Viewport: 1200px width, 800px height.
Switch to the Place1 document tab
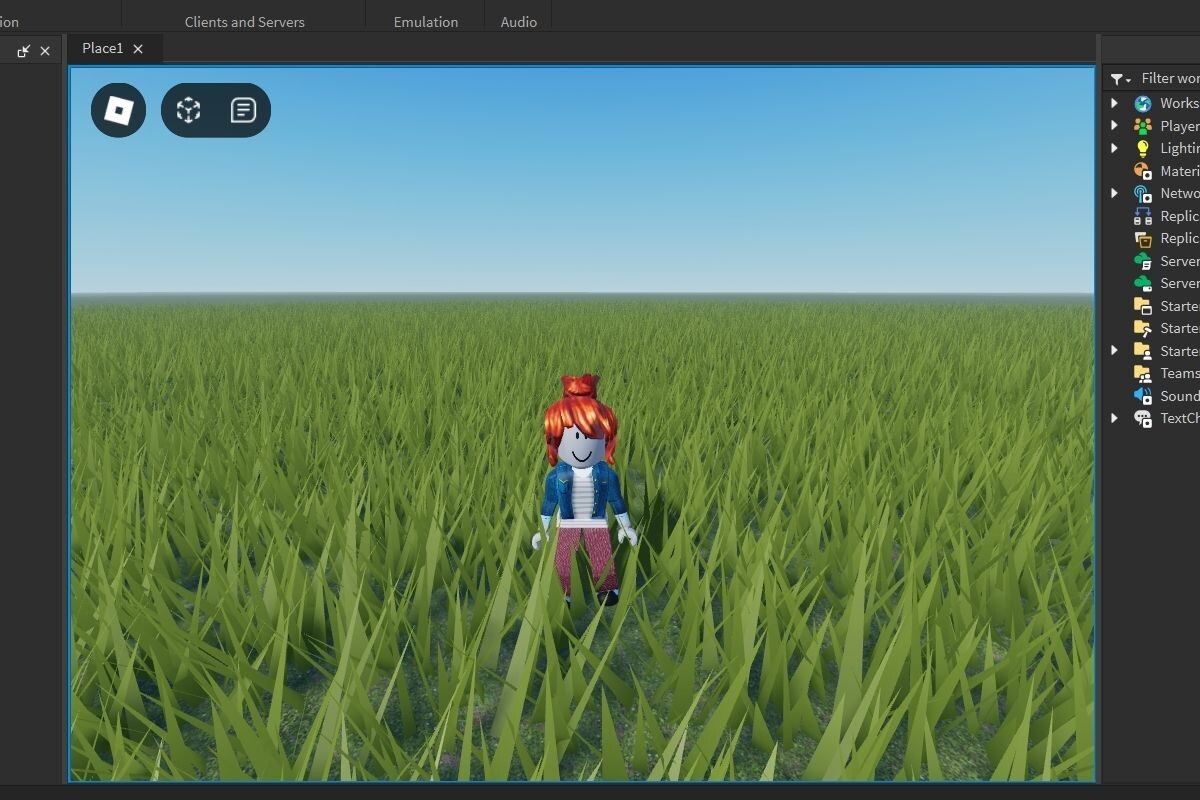tap(114, 48)
